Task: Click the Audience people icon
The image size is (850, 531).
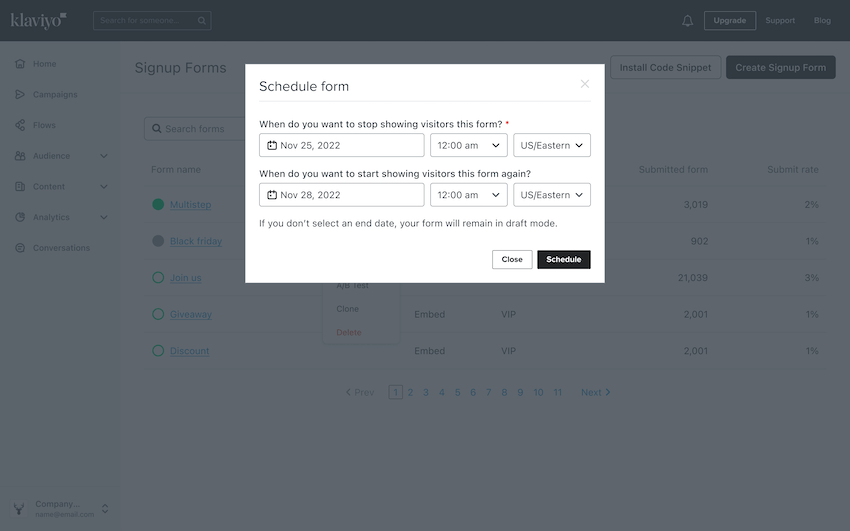Action: (x=20, y=156)
